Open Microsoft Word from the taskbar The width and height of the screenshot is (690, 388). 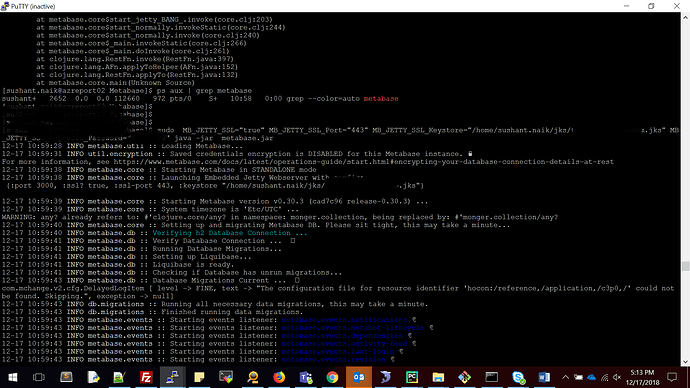click(544, 377)
